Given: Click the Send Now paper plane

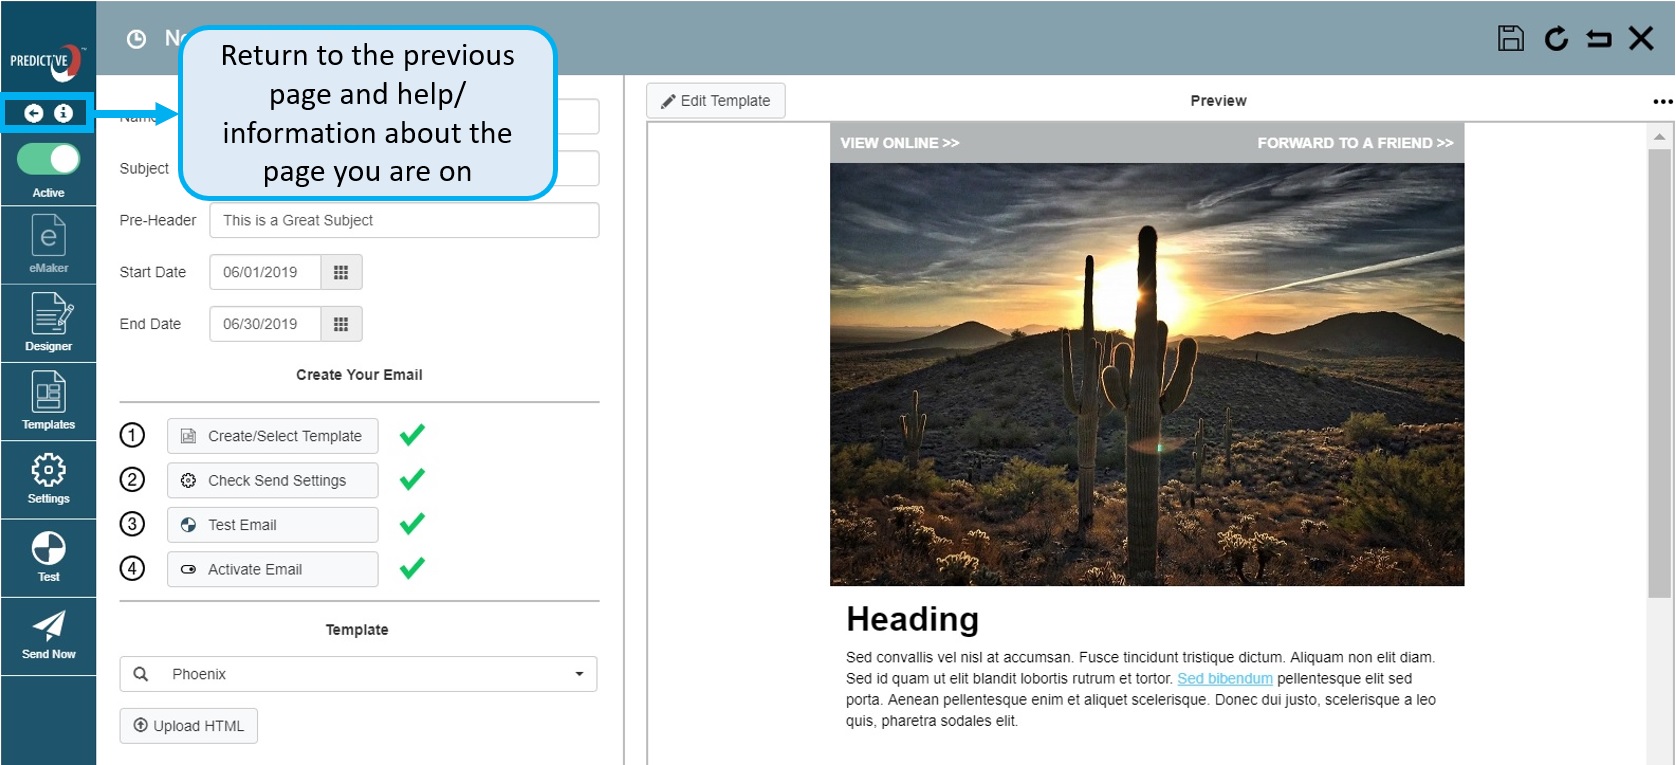Looking at the screenshot, I should (x=48, y=635).
